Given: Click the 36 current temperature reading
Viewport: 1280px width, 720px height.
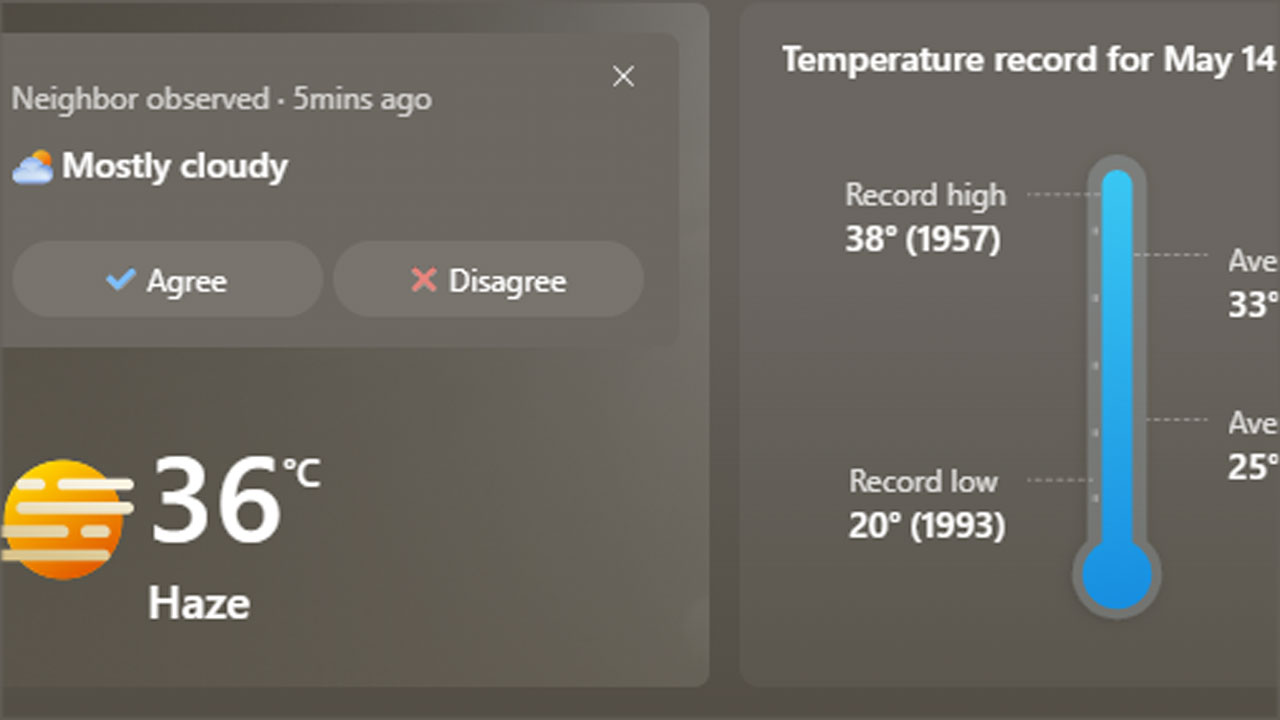Looking at the screenshot, I should click(215, 500).
